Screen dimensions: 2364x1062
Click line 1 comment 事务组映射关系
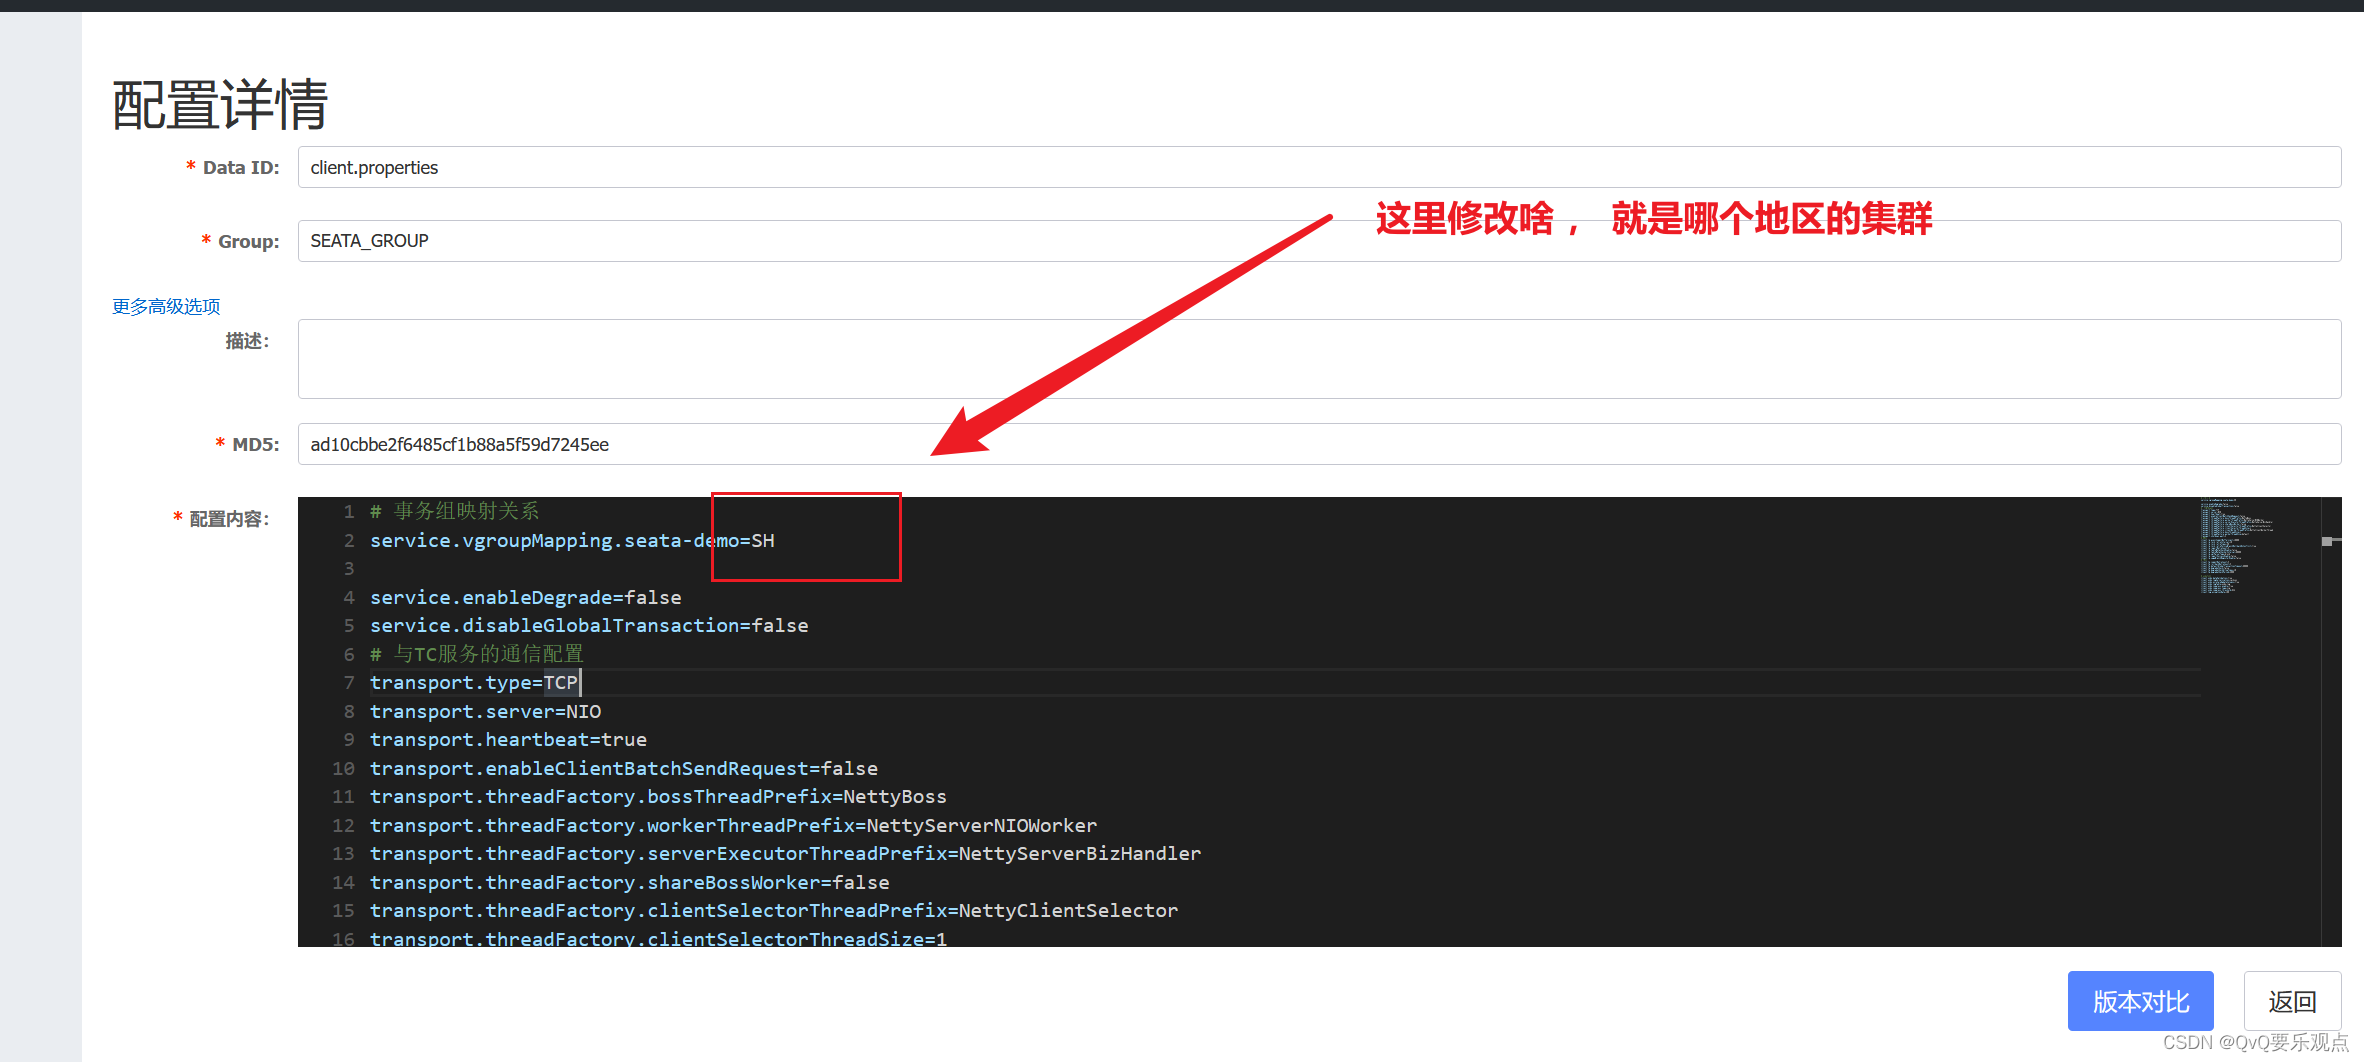click(x=455, y=511)
